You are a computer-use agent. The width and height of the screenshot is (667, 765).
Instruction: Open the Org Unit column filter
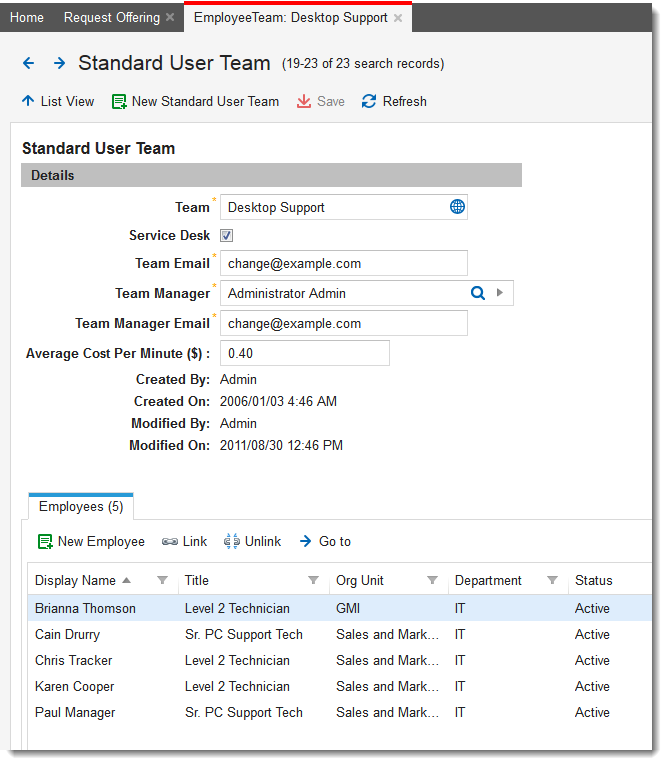click(432, 580)
